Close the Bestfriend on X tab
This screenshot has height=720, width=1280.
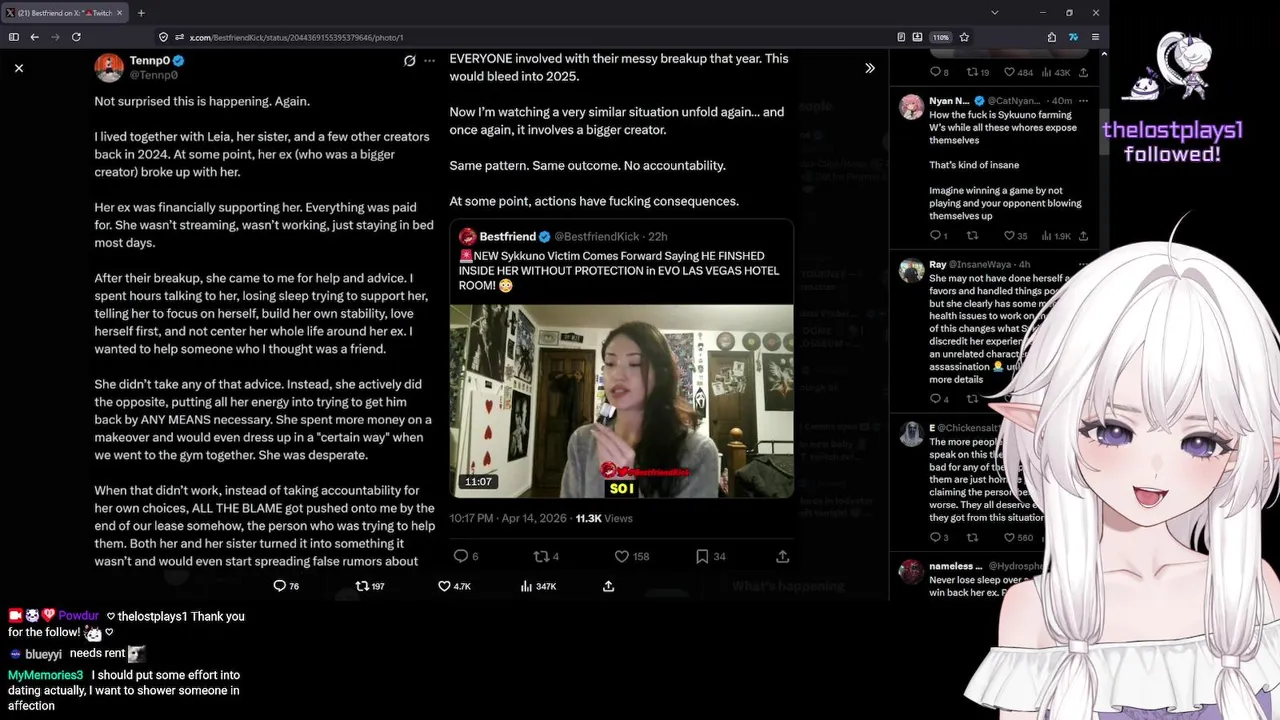coord(119,13)
